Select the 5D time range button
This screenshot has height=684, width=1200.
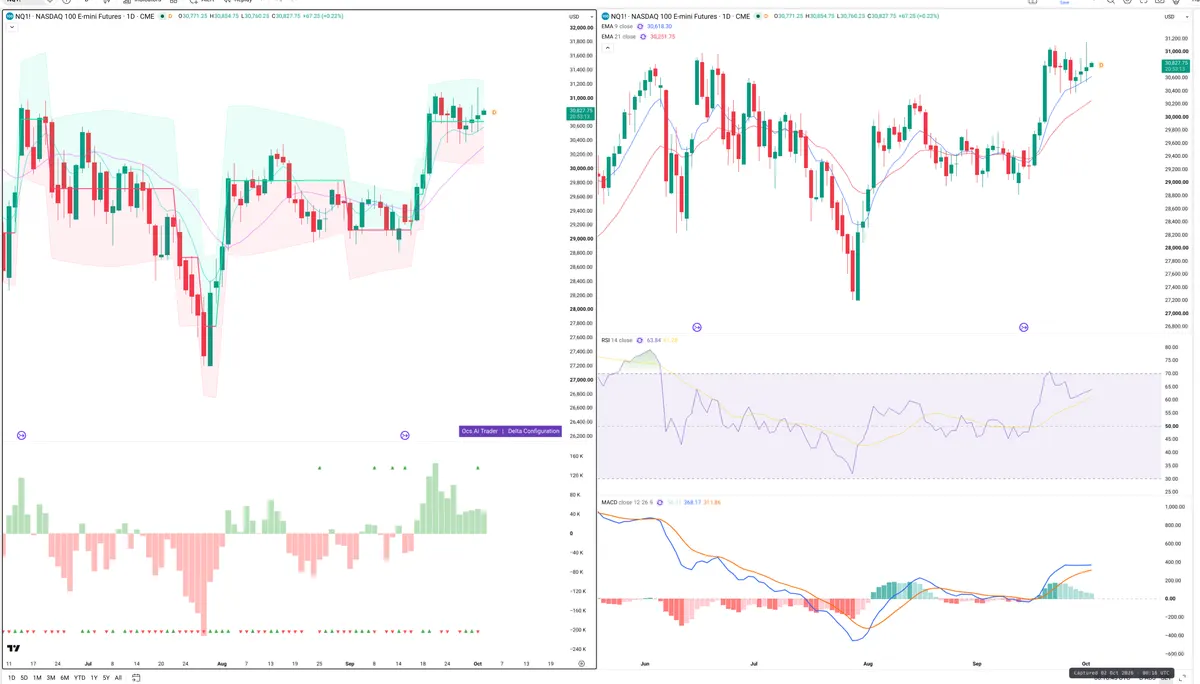pyautogui.click(x=24, y=678)
